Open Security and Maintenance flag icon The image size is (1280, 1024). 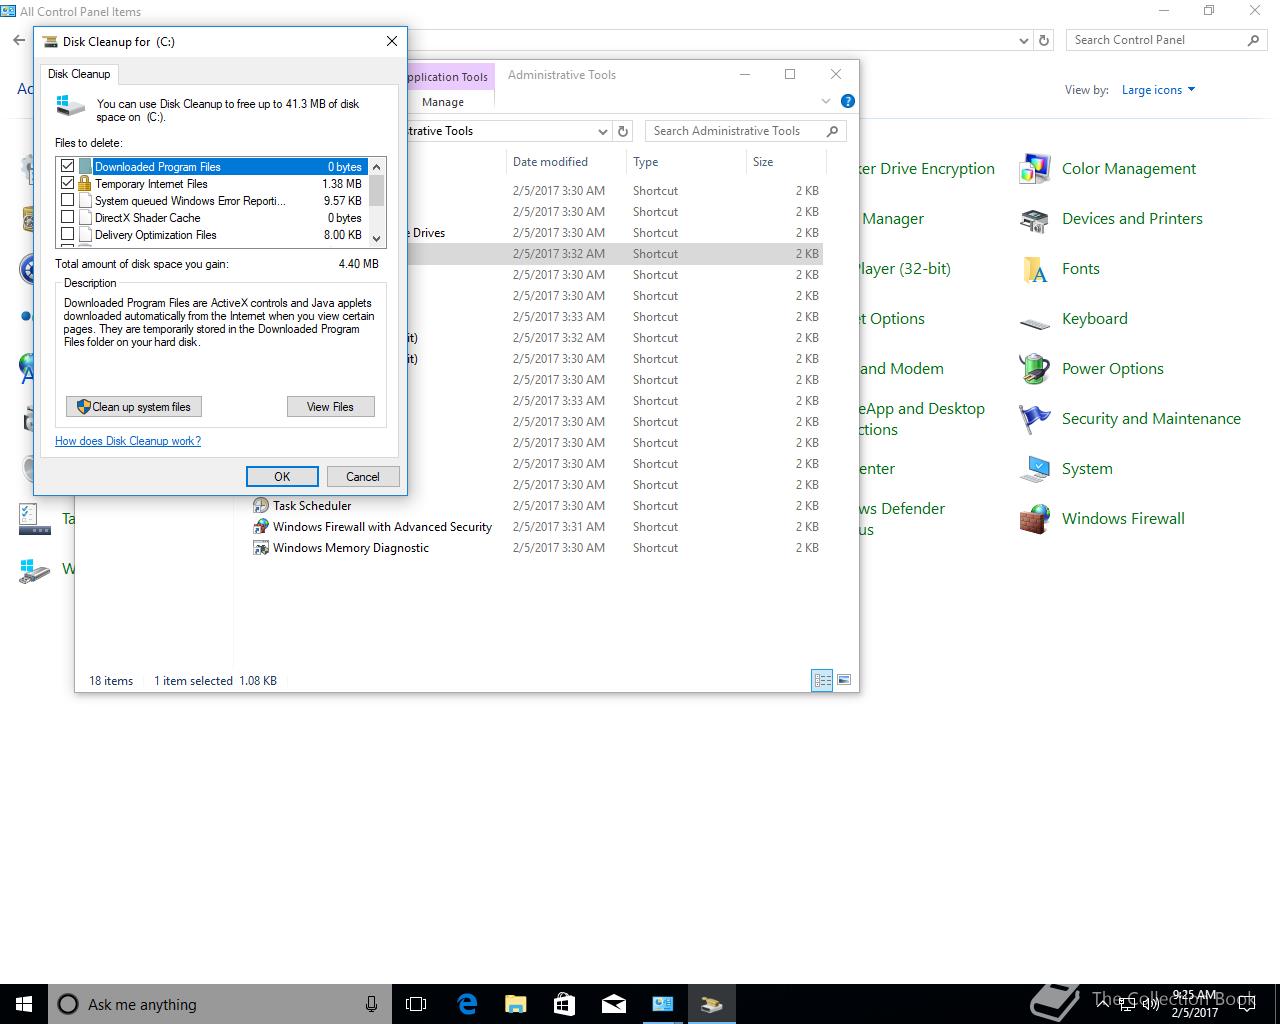coord(1034,419)
